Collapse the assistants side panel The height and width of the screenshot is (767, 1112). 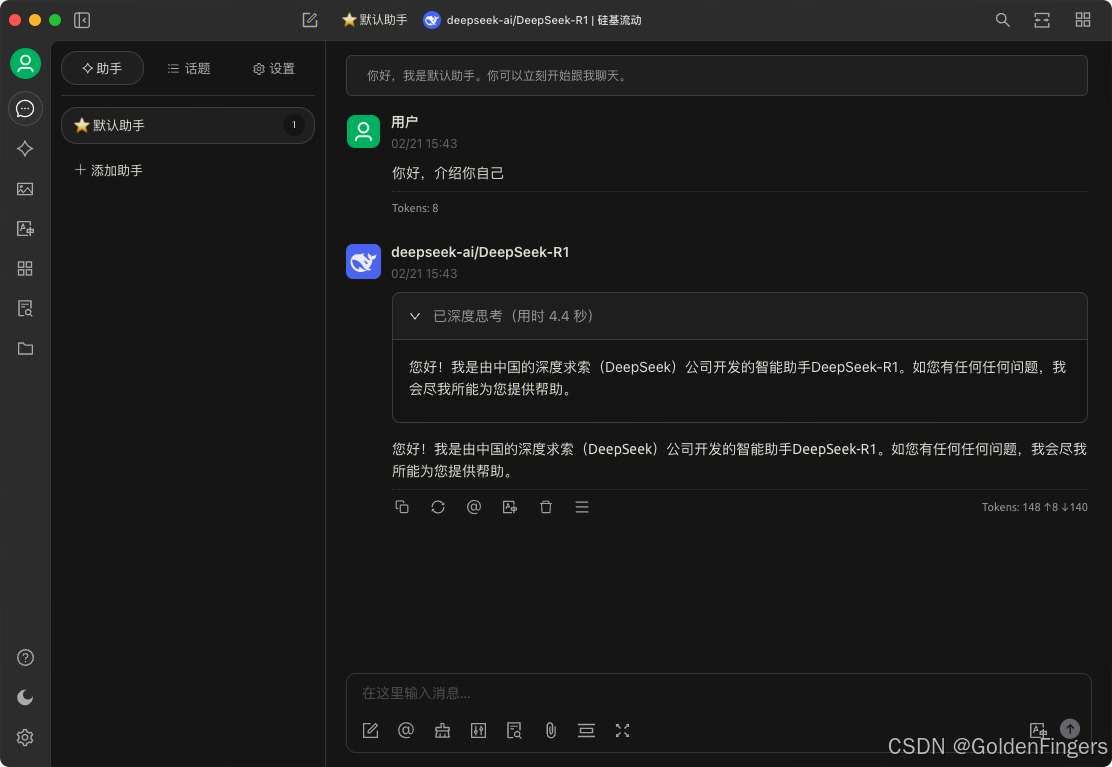(82, 20)
